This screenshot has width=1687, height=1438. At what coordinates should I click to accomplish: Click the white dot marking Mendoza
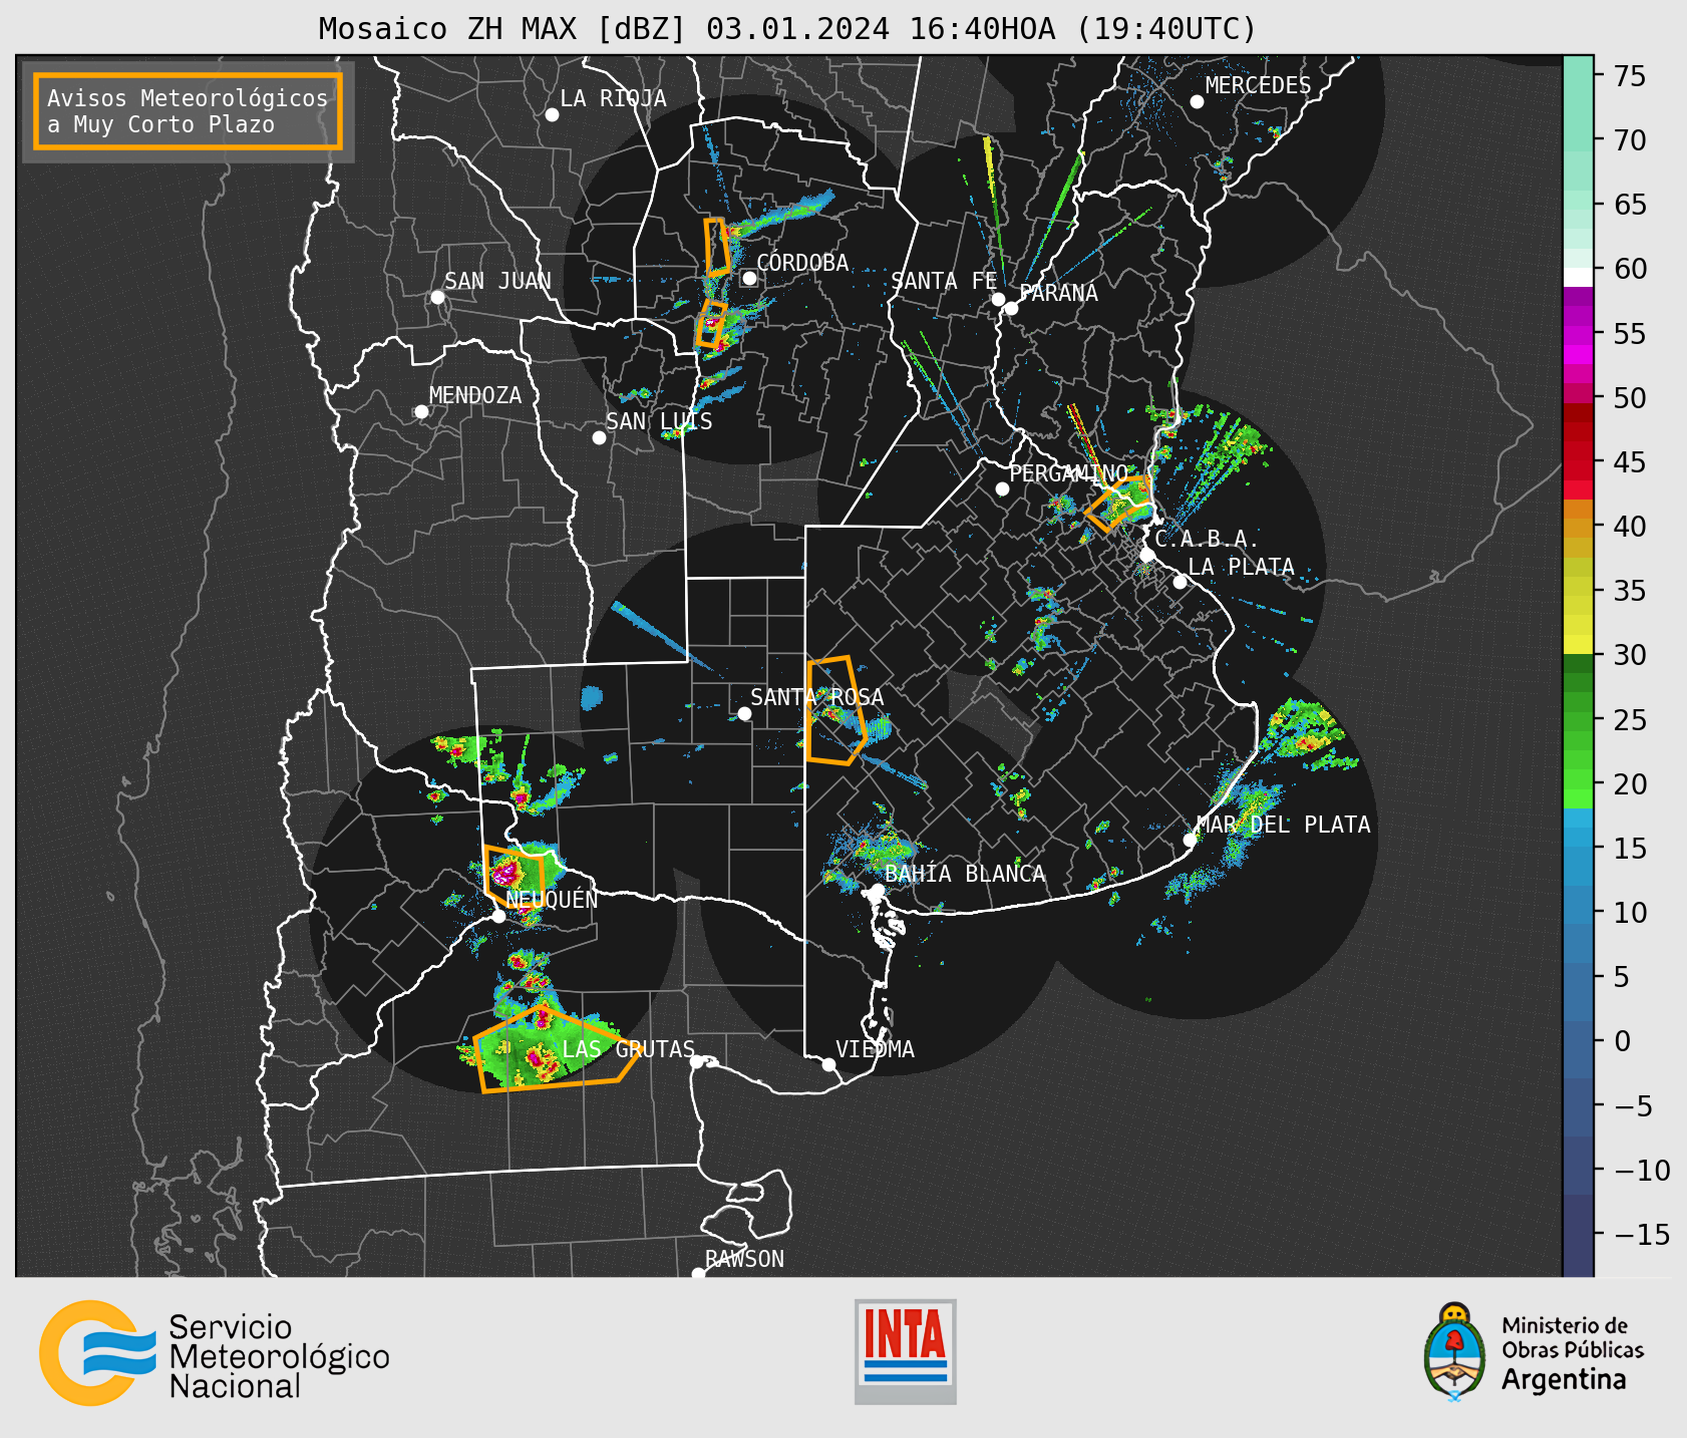point(421,412)
